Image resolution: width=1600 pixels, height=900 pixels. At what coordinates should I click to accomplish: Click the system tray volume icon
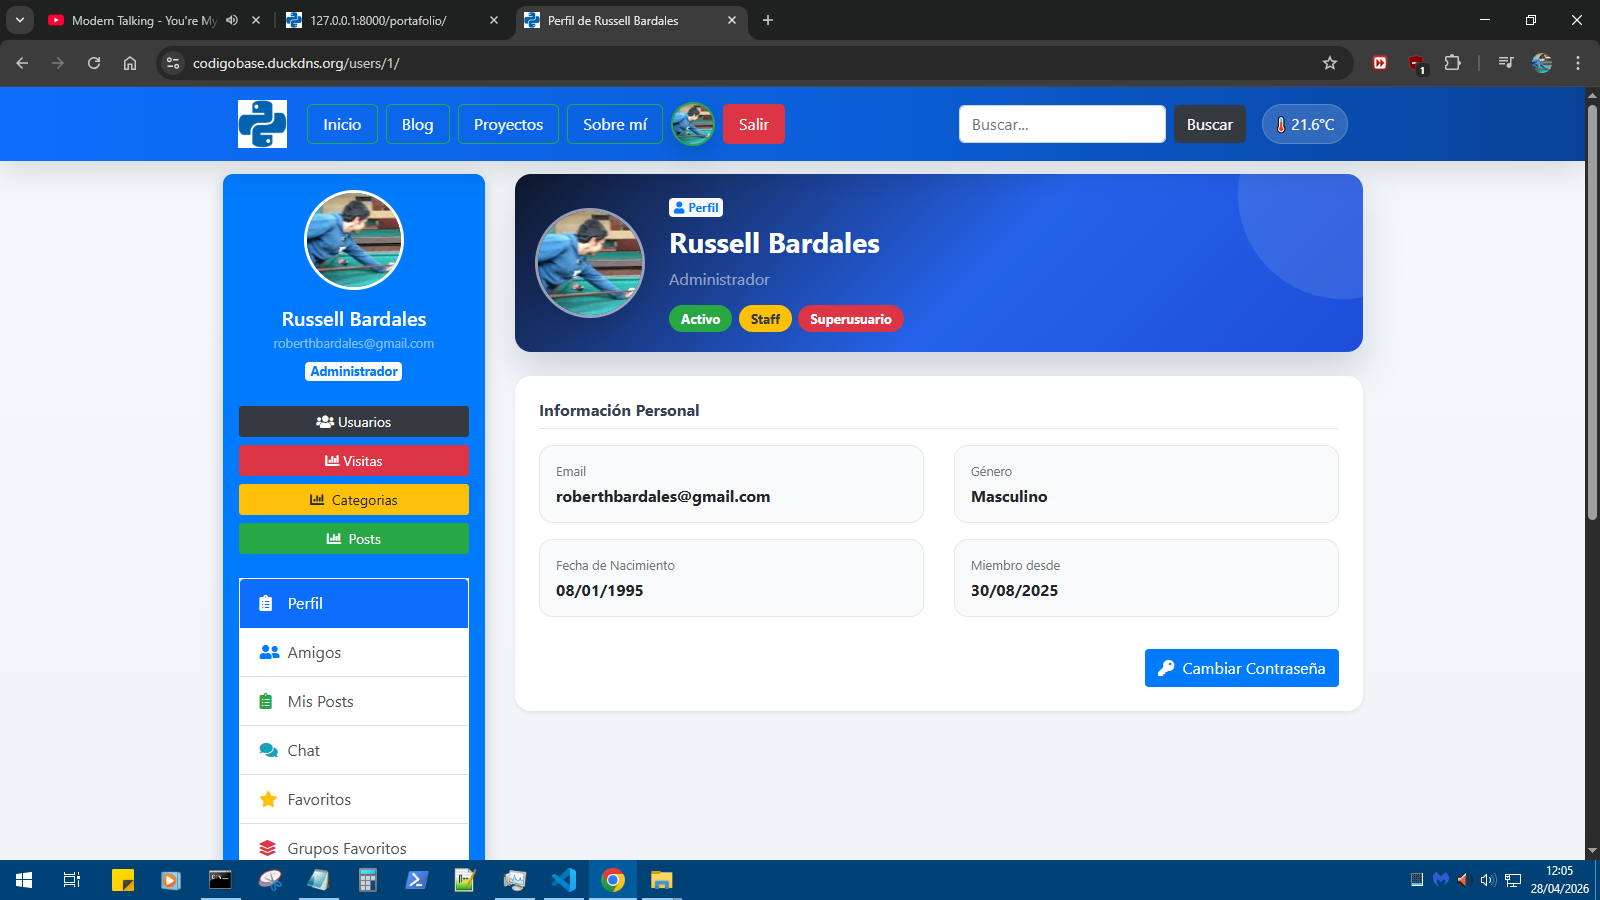click(x=1487, y=880)
